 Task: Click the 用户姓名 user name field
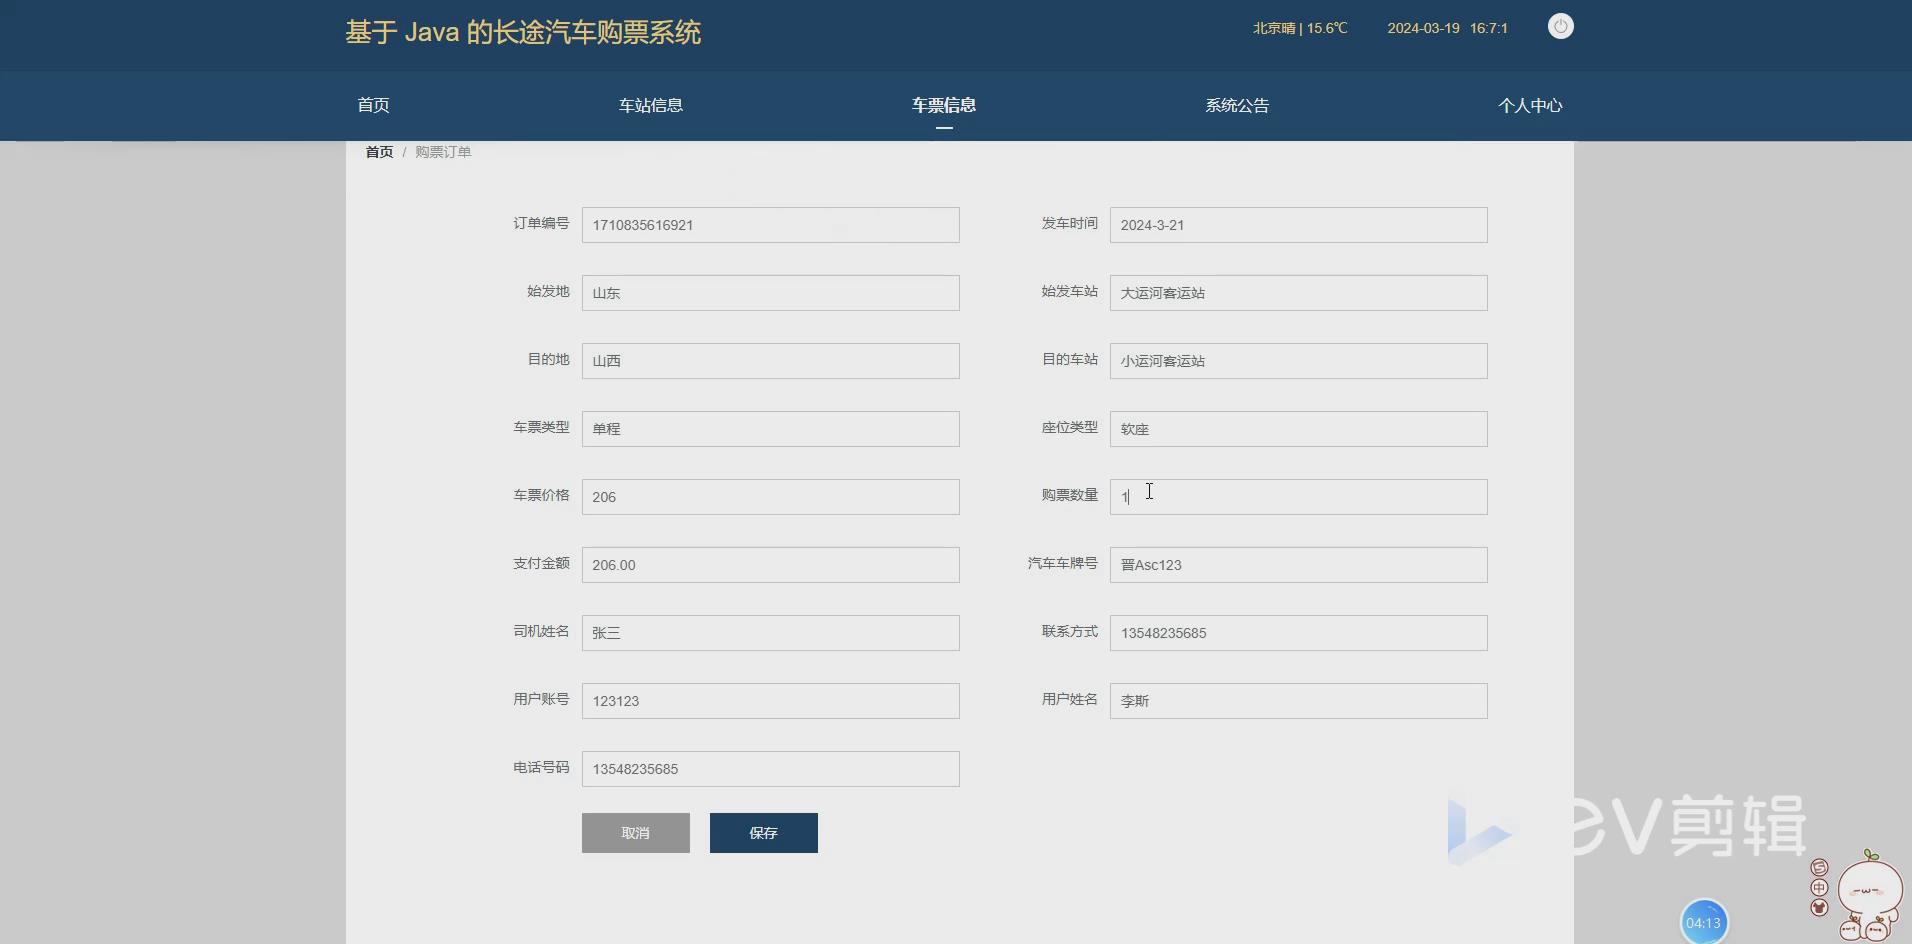1297,701
